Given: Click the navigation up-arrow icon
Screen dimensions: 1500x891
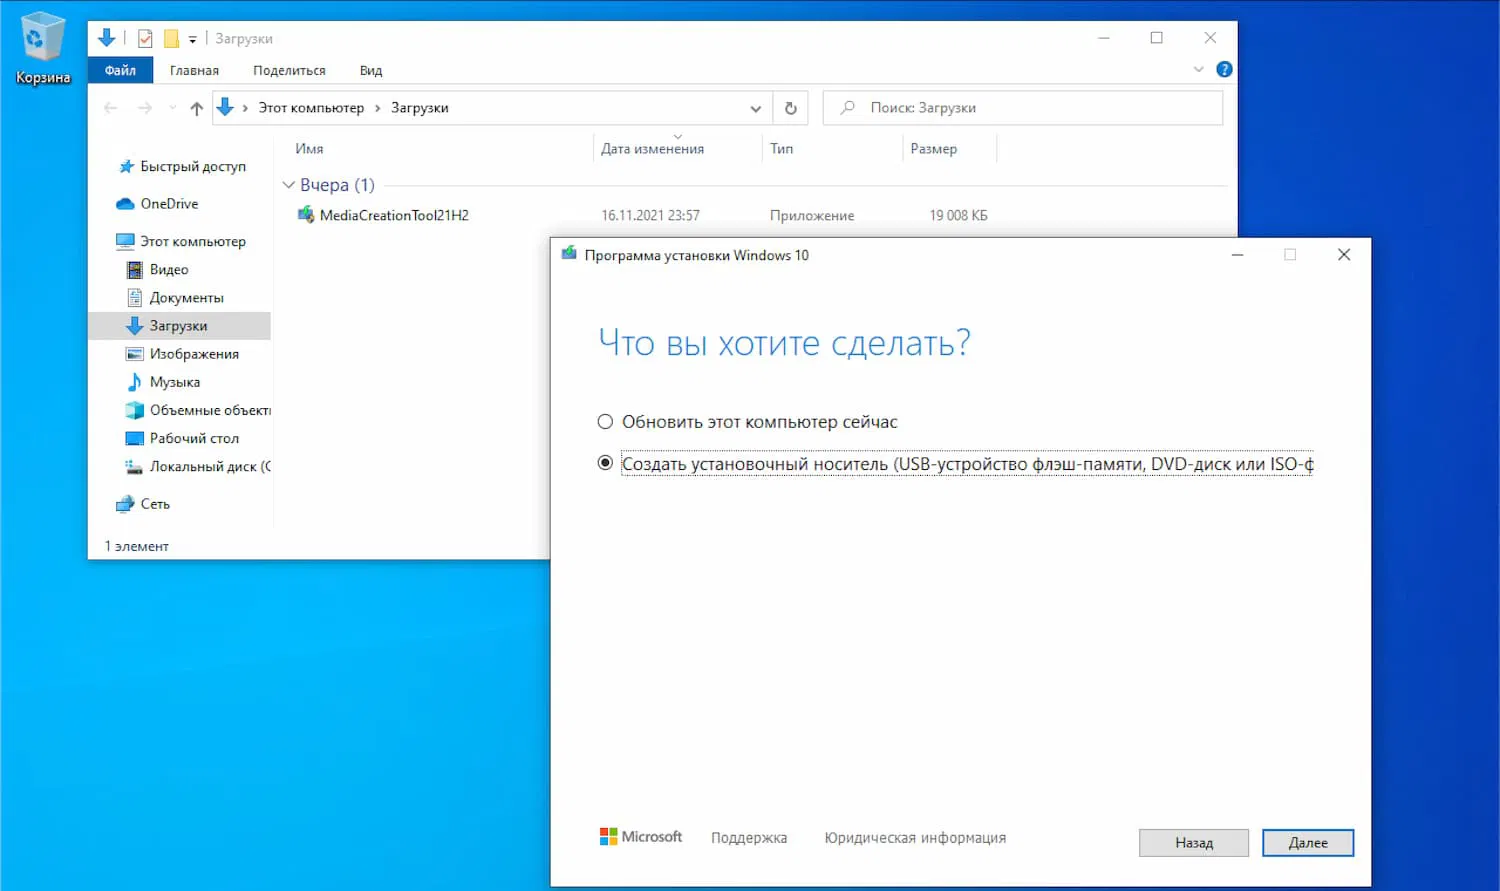Looking at the screenshot, I should (196, 107).
